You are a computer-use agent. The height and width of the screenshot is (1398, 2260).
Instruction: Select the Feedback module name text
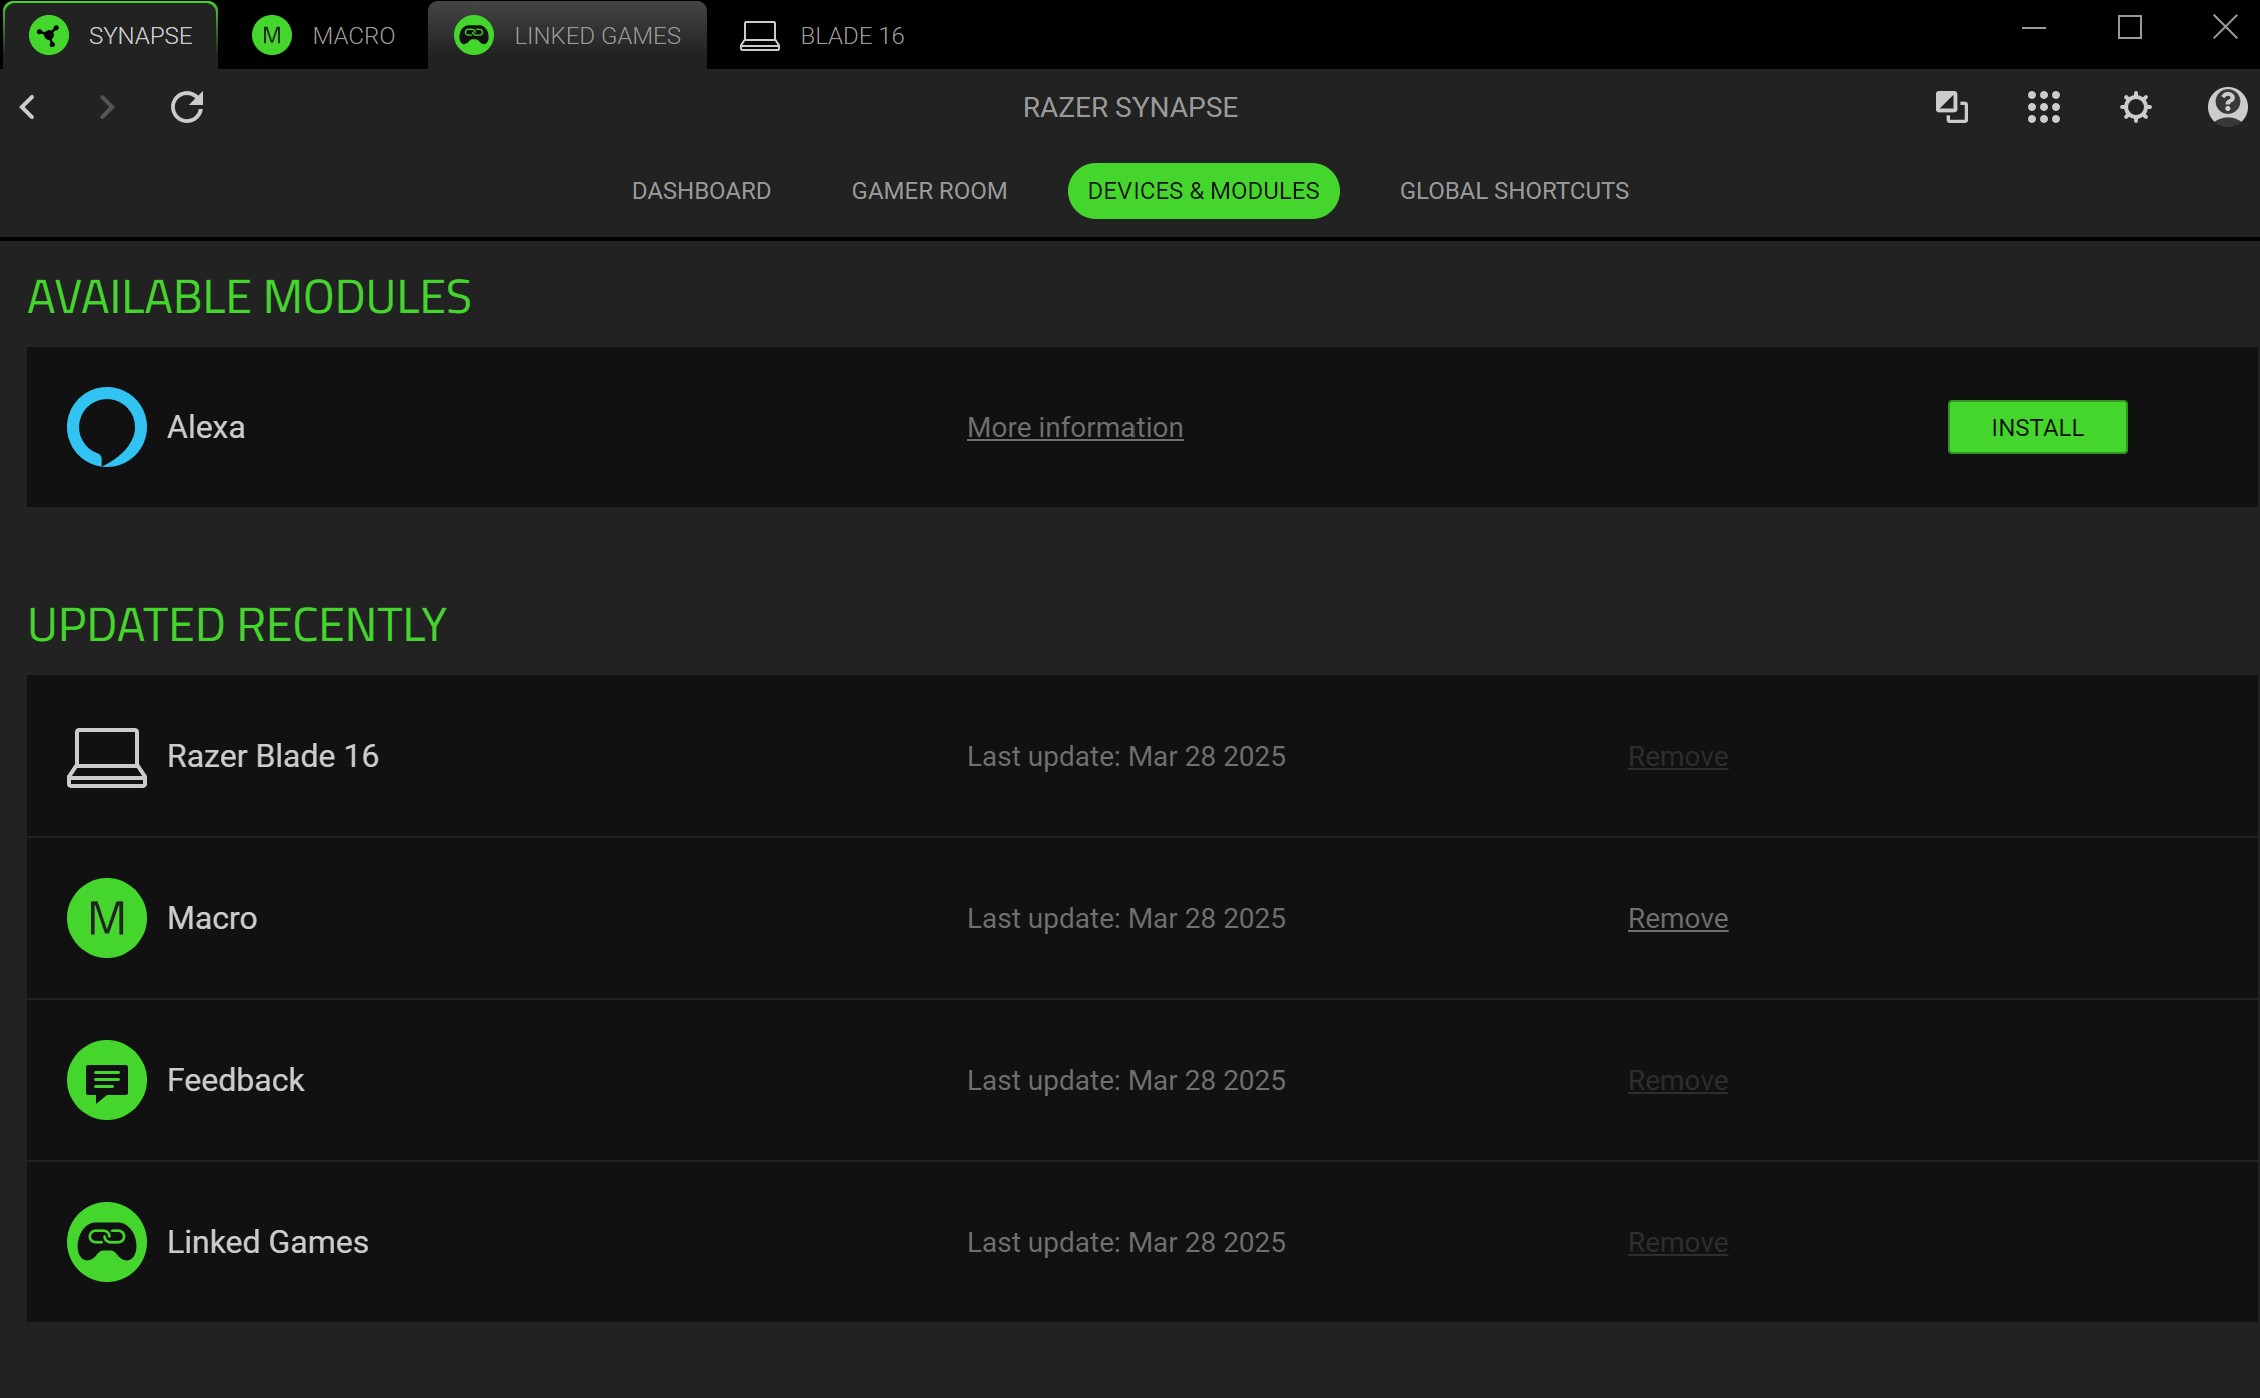(x=235, y=1080)
